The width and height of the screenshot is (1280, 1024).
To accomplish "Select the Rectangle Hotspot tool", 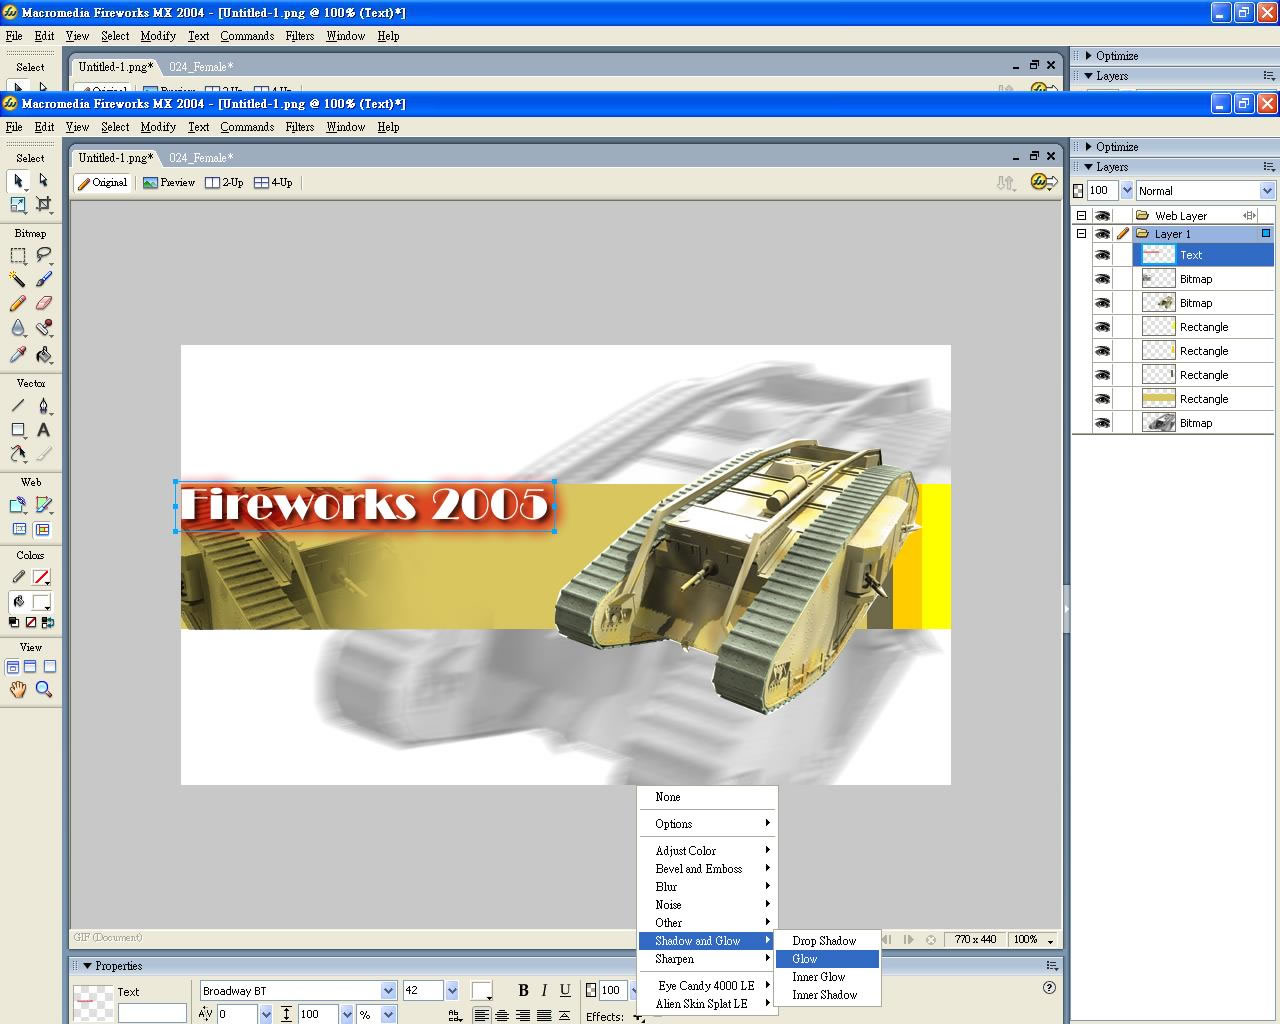I will pyautogui.click(x=18, y=506).
